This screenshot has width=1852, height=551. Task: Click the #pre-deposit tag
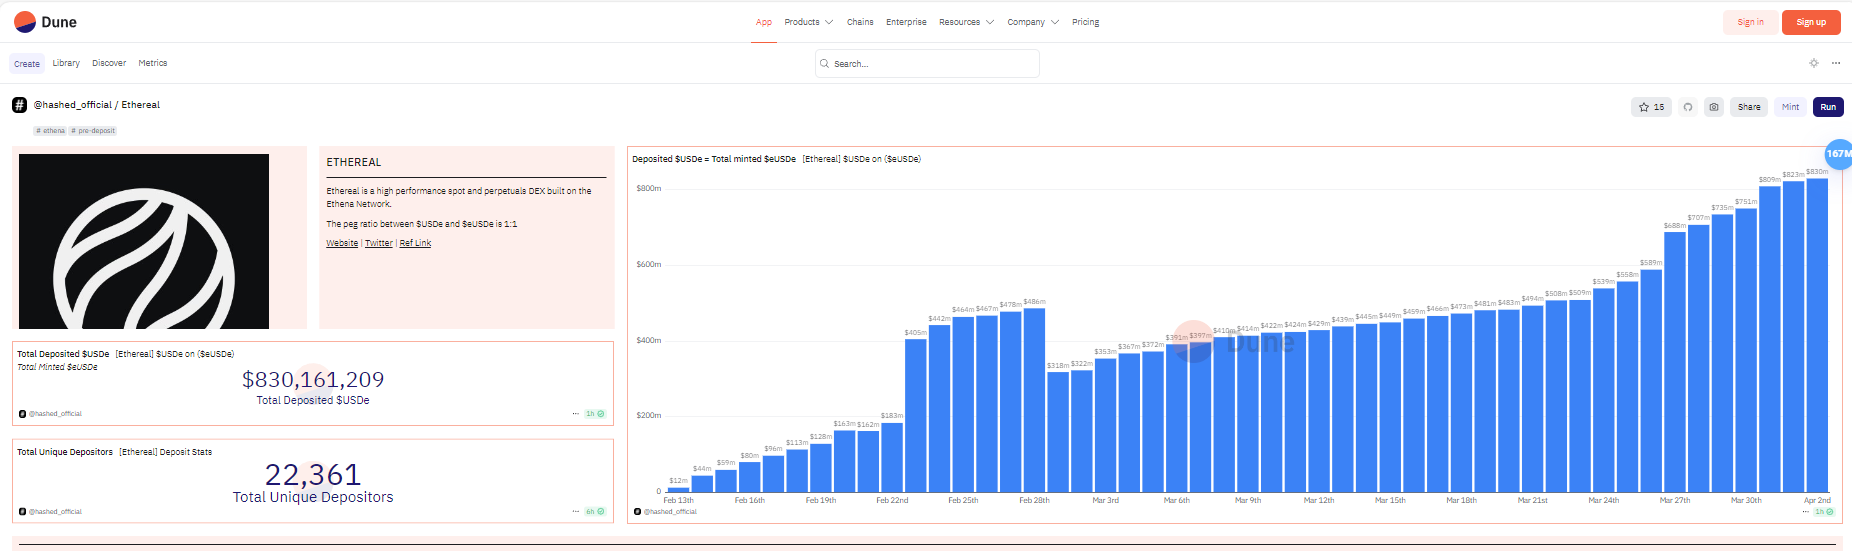[x=94, y=131]
